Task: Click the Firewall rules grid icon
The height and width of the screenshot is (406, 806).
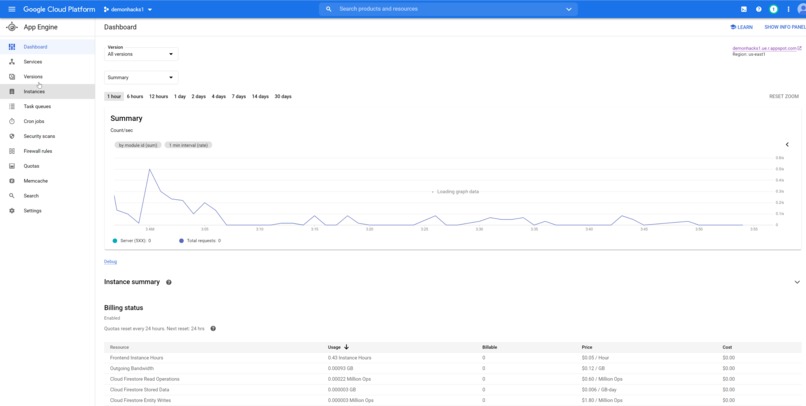Action: pos(12,151)
